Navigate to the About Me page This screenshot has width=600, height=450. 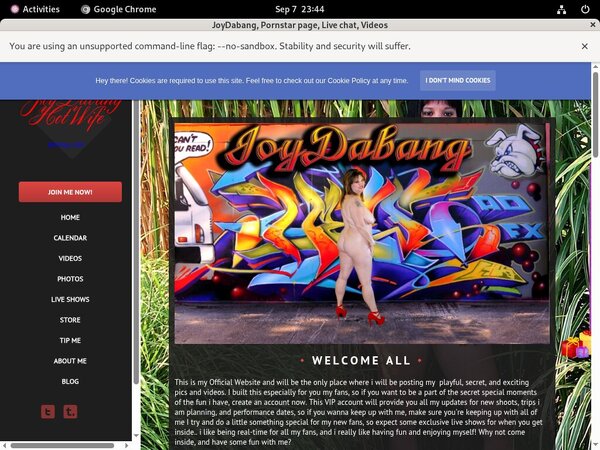[70, 361]
